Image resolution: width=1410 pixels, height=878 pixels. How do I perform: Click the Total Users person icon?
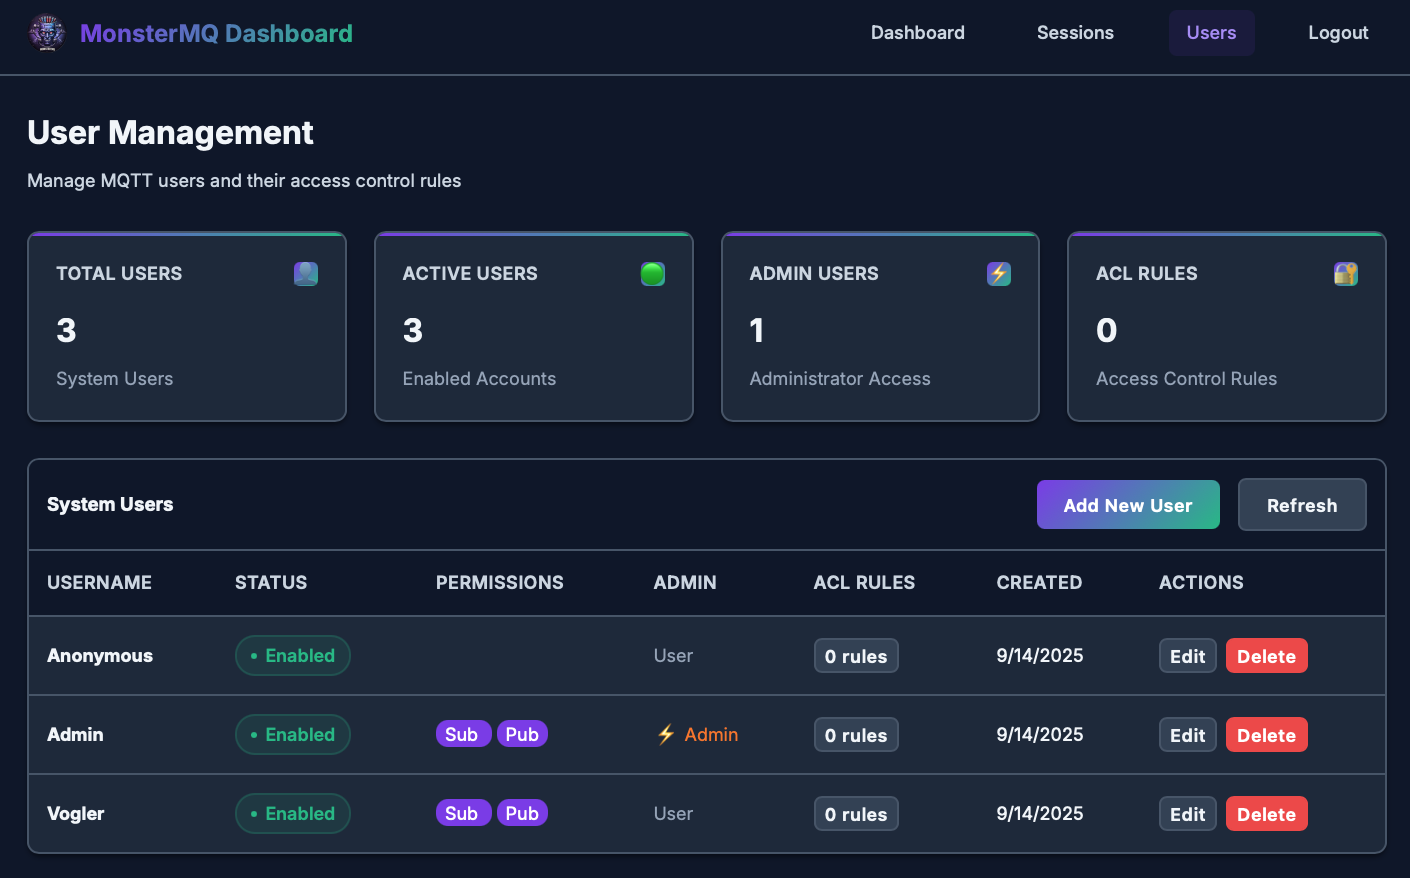306,274
